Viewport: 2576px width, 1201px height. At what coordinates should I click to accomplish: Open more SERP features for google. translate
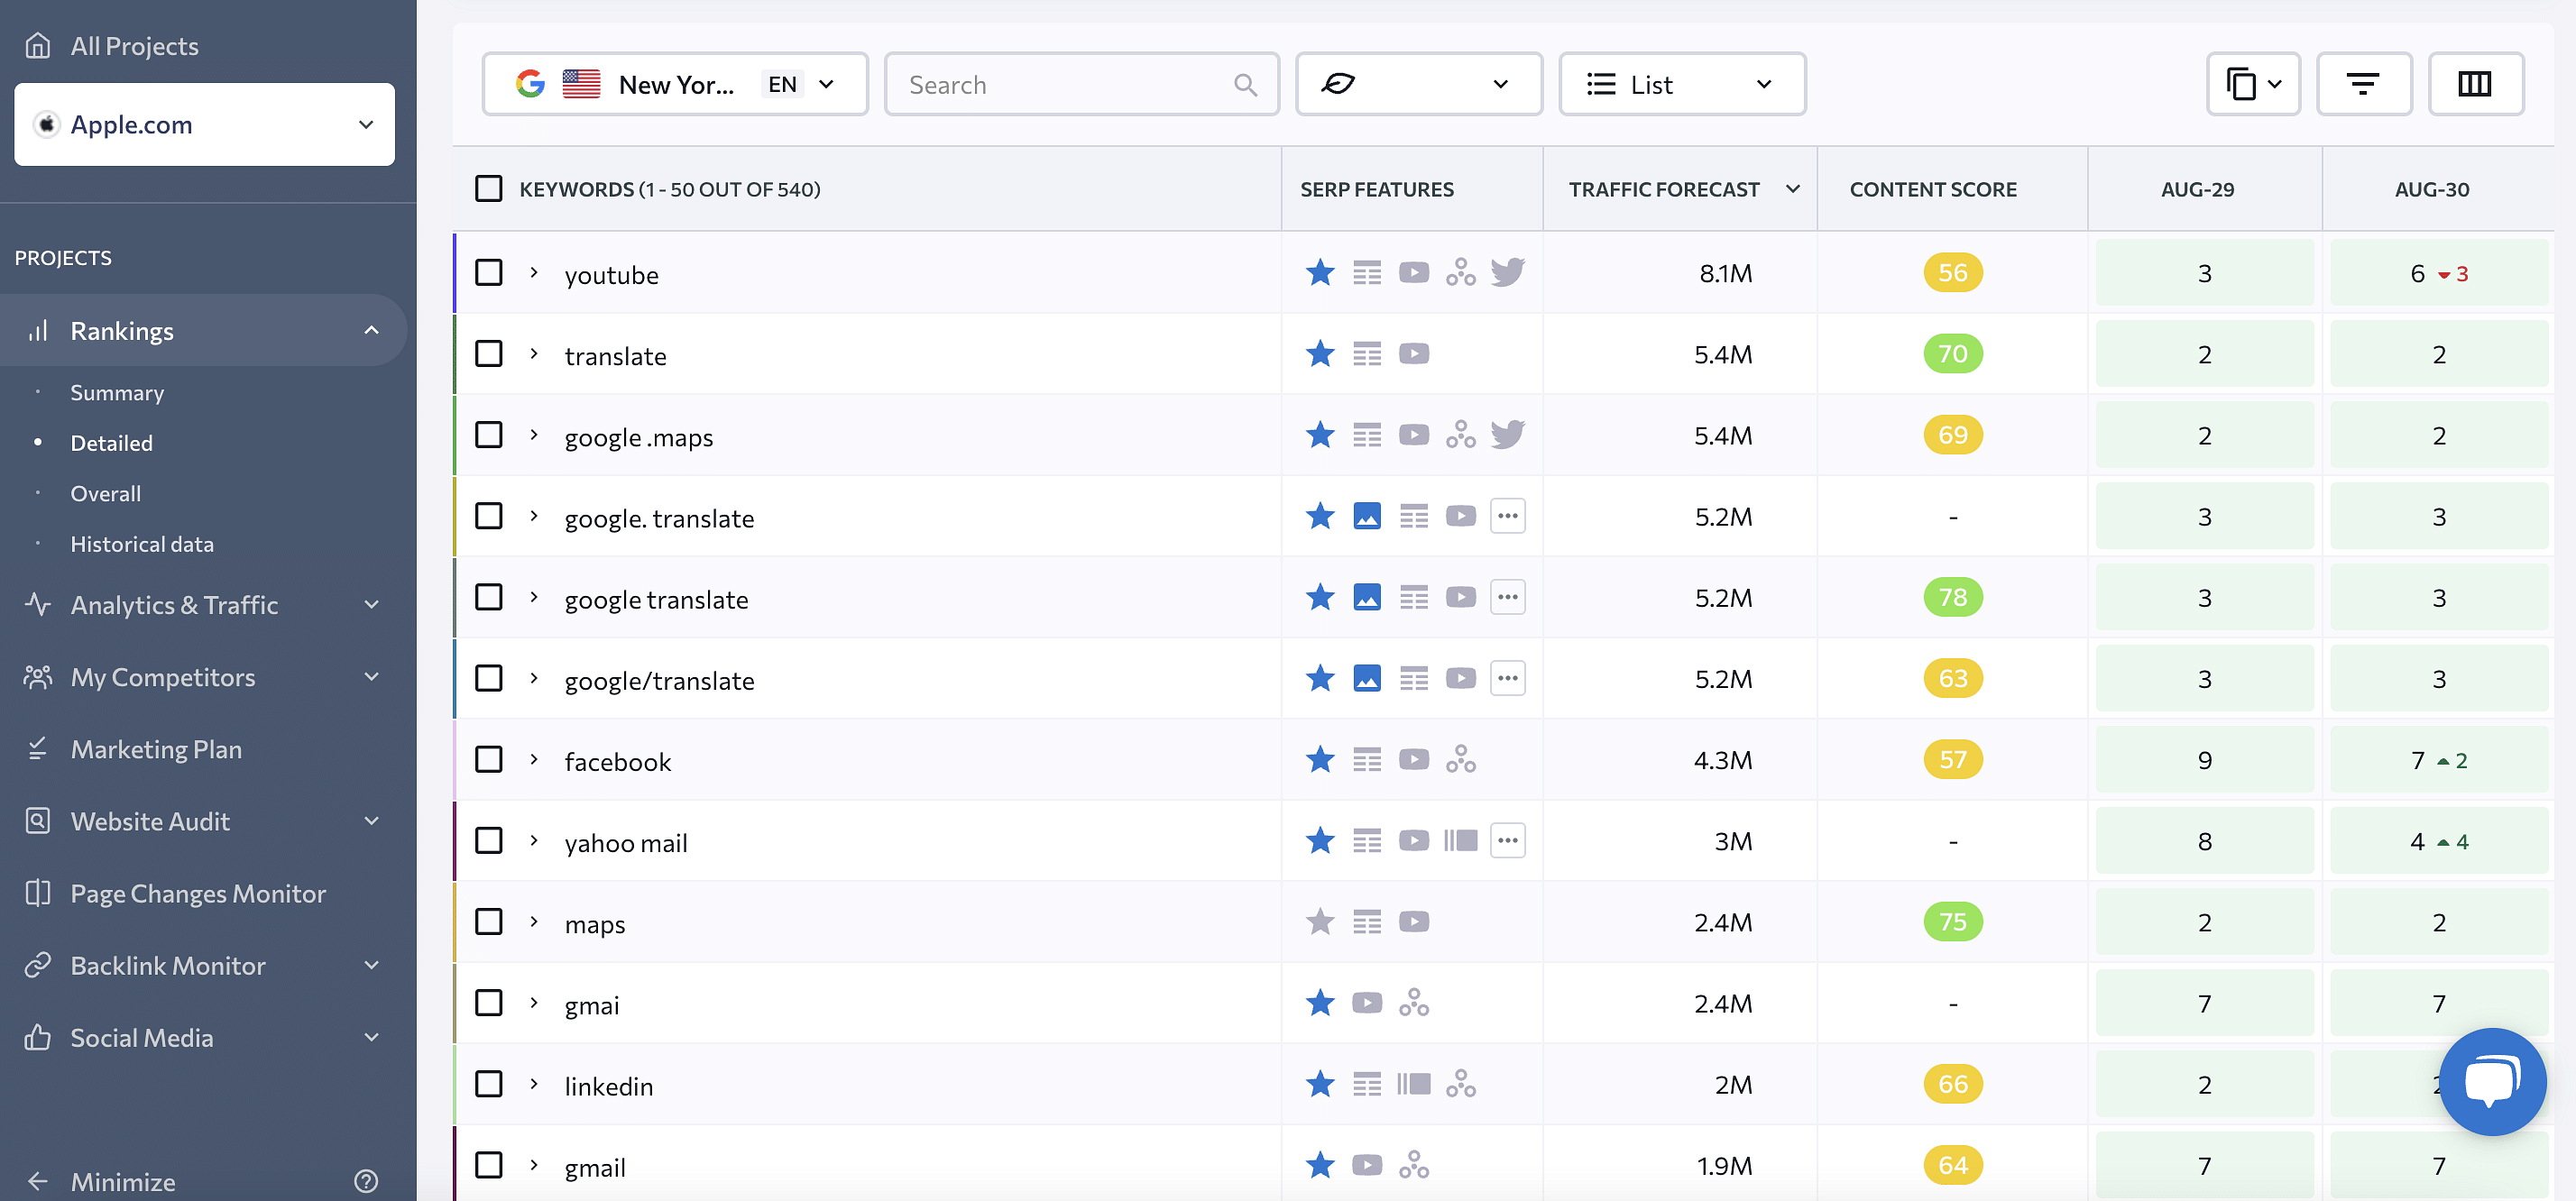click(1507, 516)
